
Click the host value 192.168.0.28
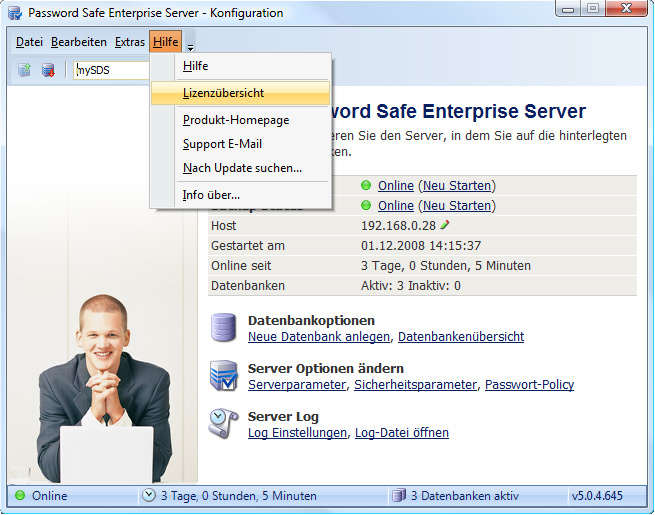(398, 226)
